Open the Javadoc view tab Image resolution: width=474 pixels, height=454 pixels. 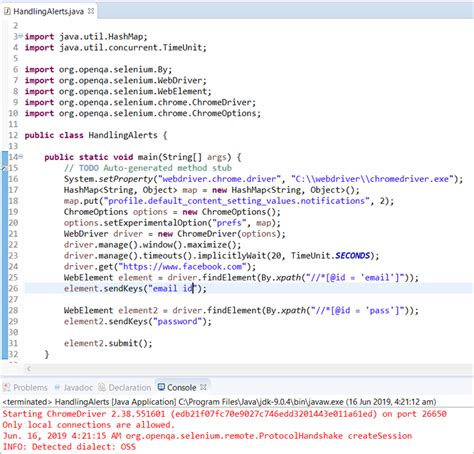coord(73,387)
